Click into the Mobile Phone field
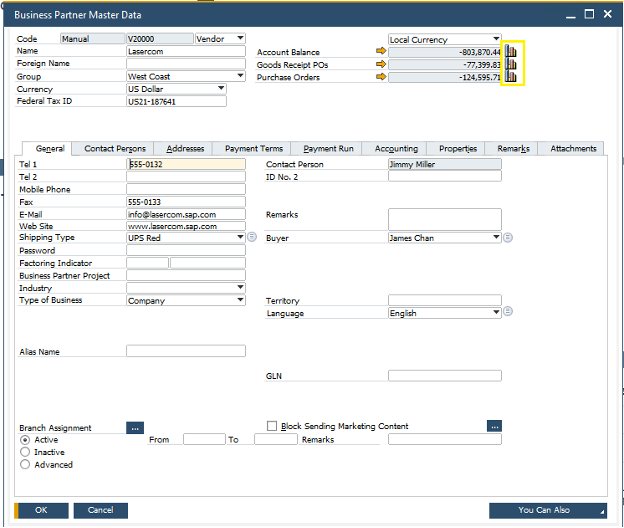The width and height of the screenshot is (624, 528). (185, 189)
